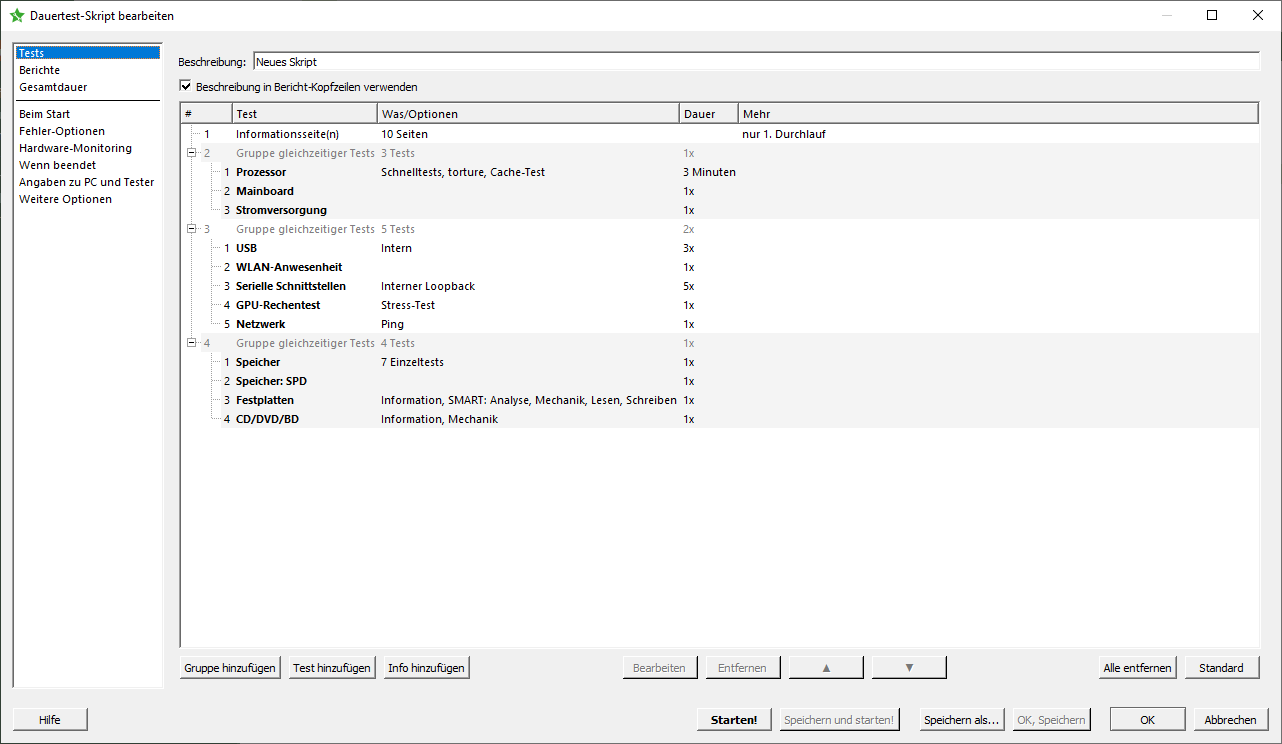Click 'Gruppe hinzufügen' button

[230, 668]
